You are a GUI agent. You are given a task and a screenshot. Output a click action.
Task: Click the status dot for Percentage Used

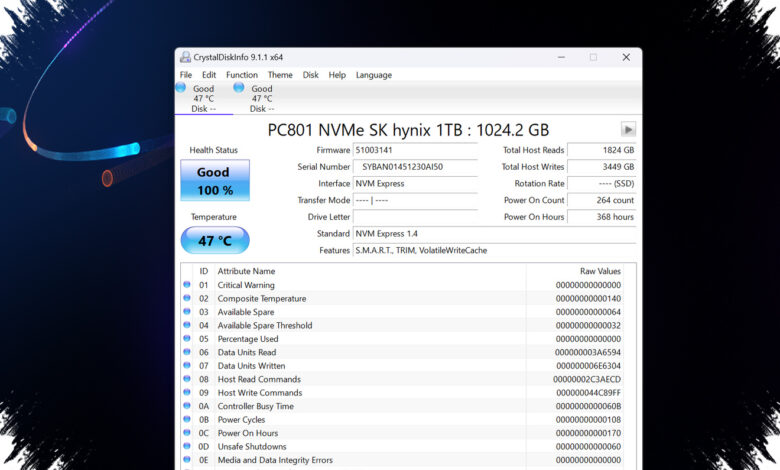187,338
